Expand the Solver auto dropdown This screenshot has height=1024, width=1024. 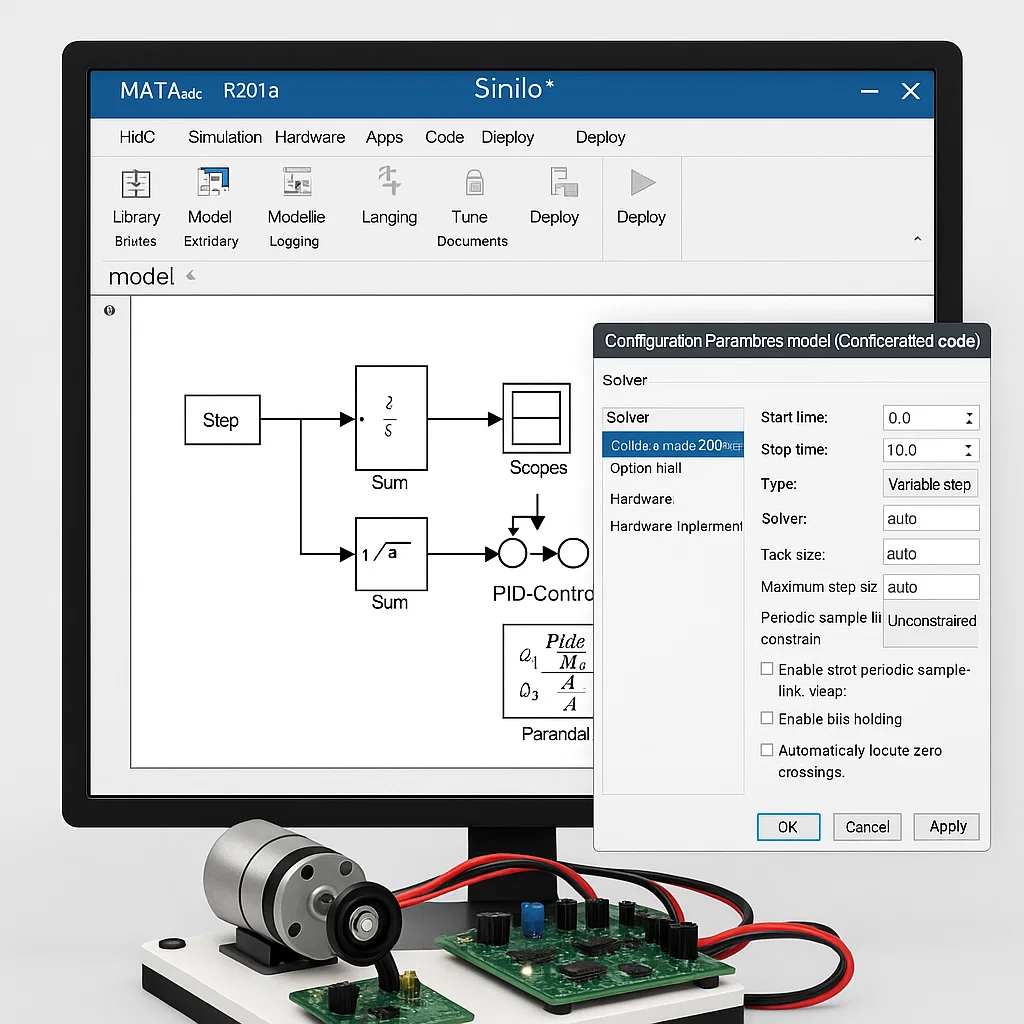(931, 518)
